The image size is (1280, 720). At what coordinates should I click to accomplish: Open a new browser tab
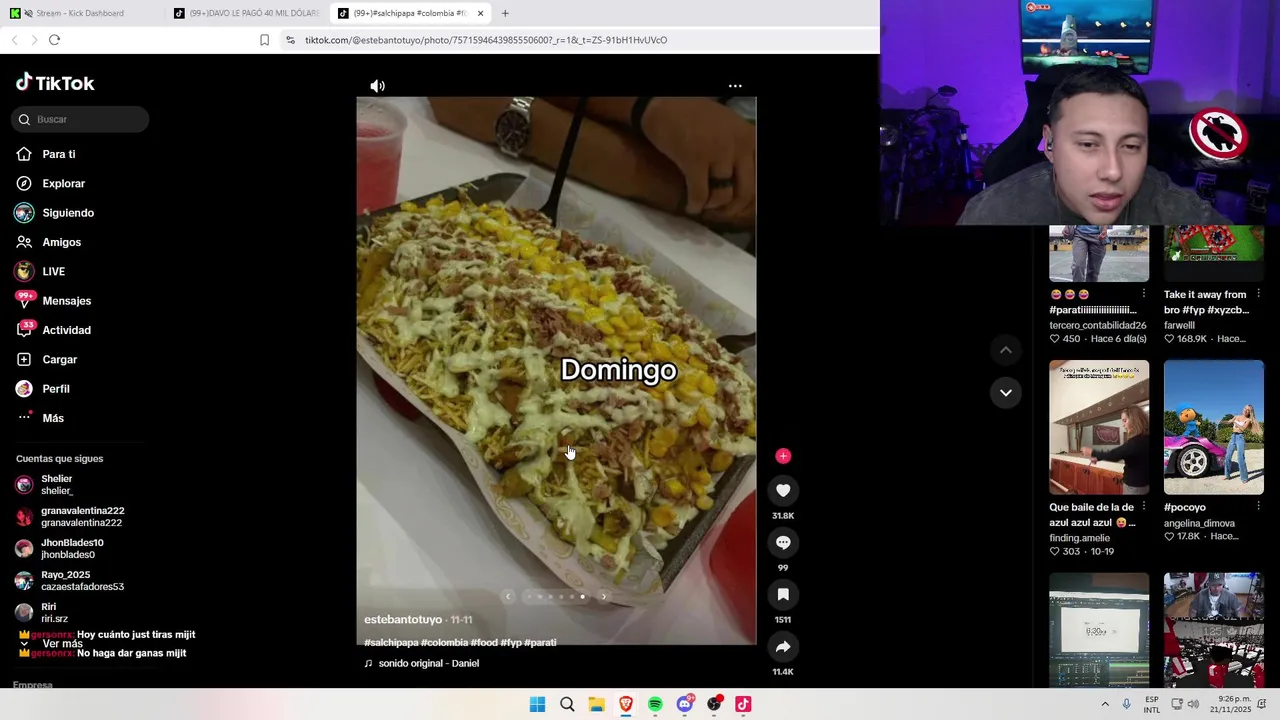(x=505, y=13)
